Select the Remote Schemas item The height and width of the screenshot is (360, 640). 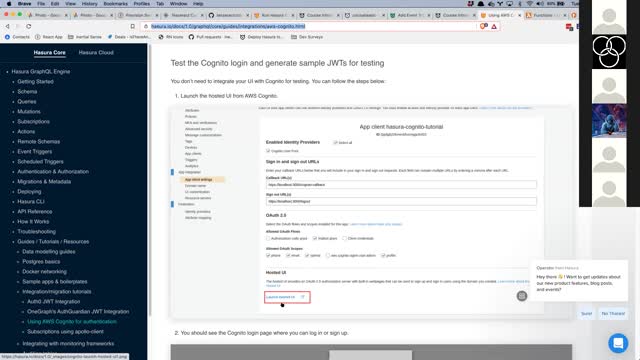(38, 142)
